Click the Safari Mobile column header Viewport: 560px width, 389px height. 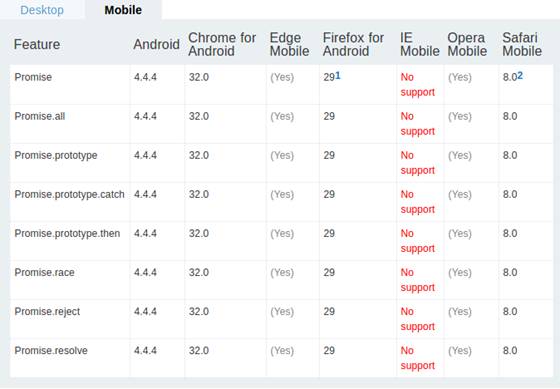tap(522, 44)
